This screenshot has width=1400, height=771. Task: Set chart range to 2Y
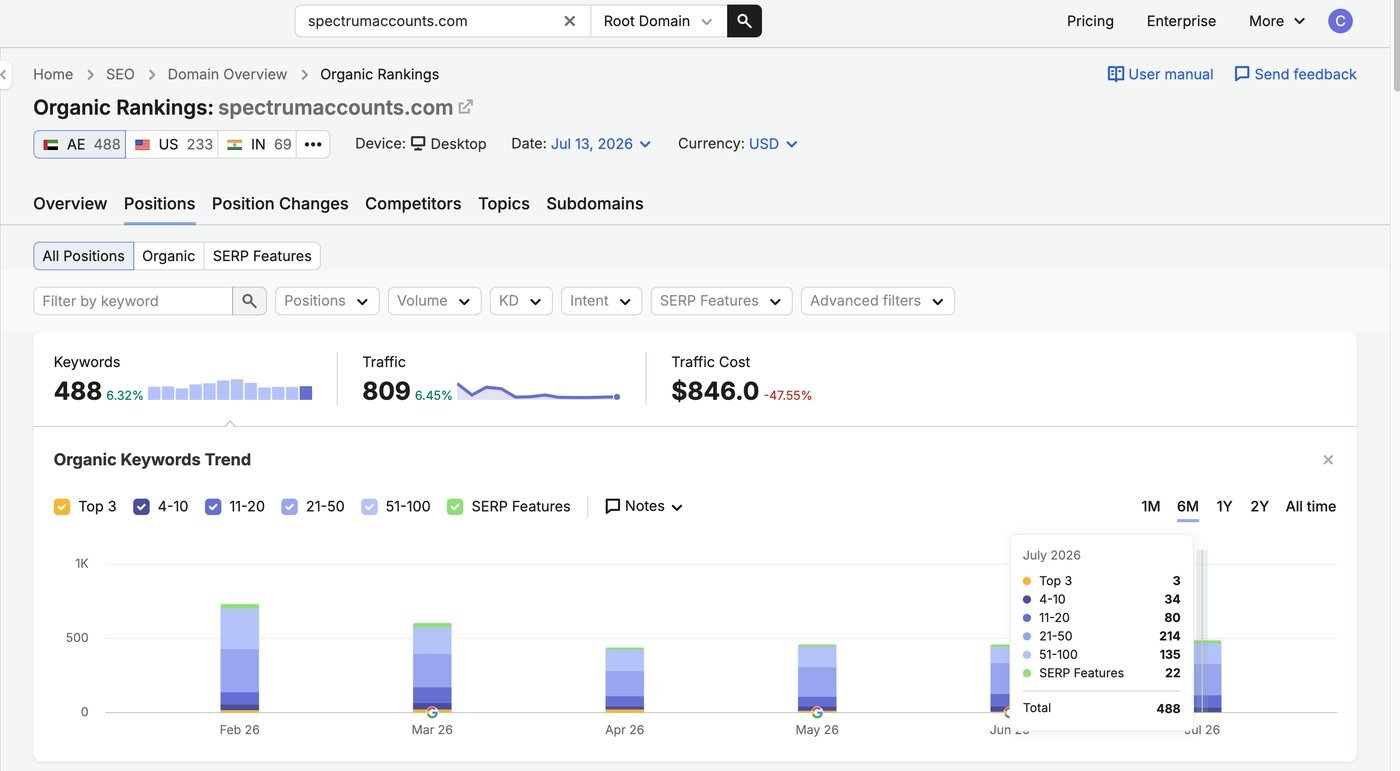pyautogui.click(x=1259, y=507)
